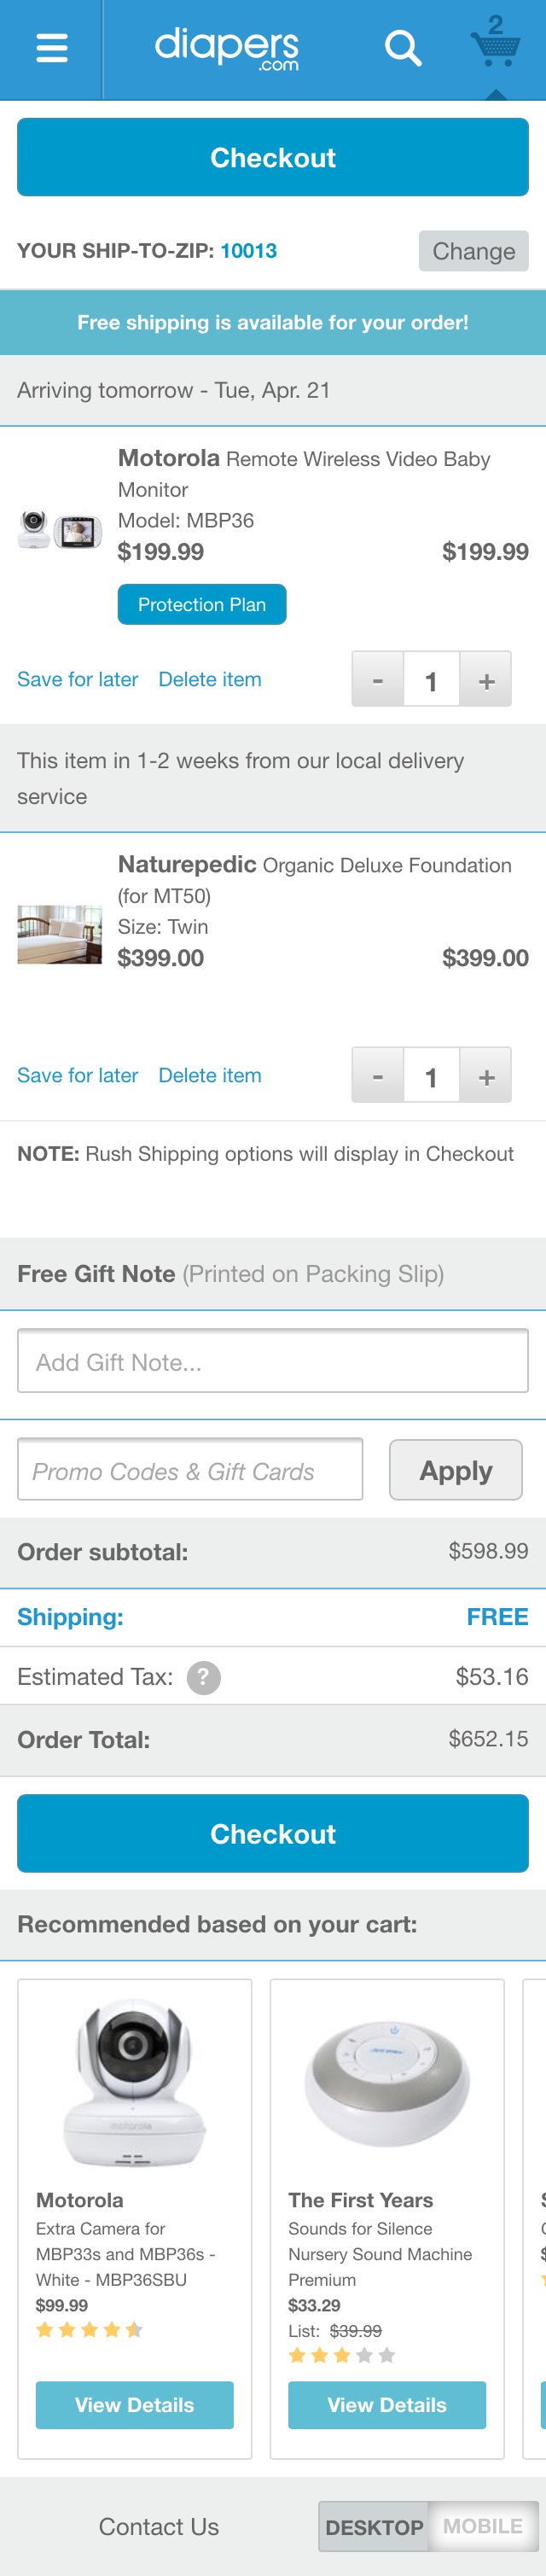Increase Motorola monitor quantity
Screen dimensions: 546x2576
click(486, 680)
